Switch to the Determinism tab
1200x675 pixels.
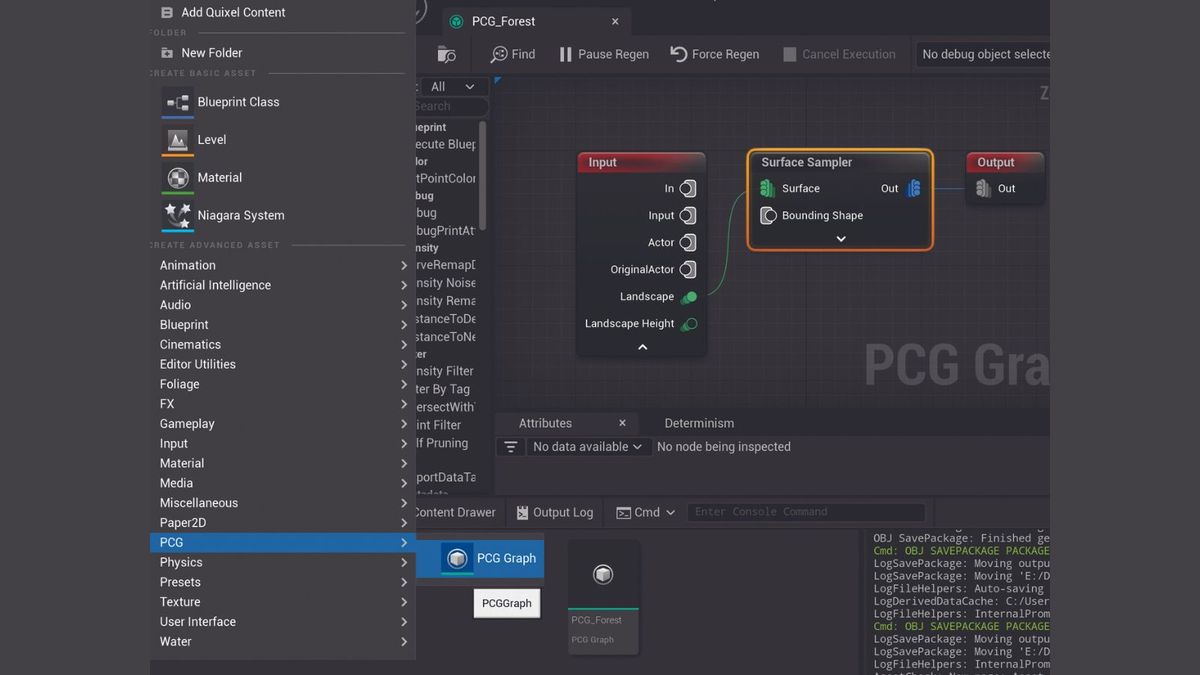click(x=698, y=423)
